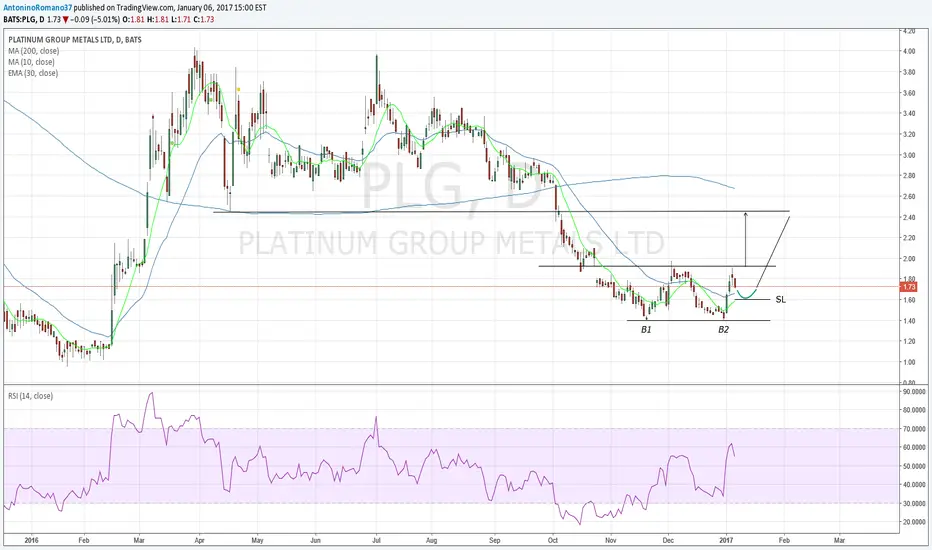
Task: Open the AntoninoRomano37 author profile link
Action: coord(38,8)
